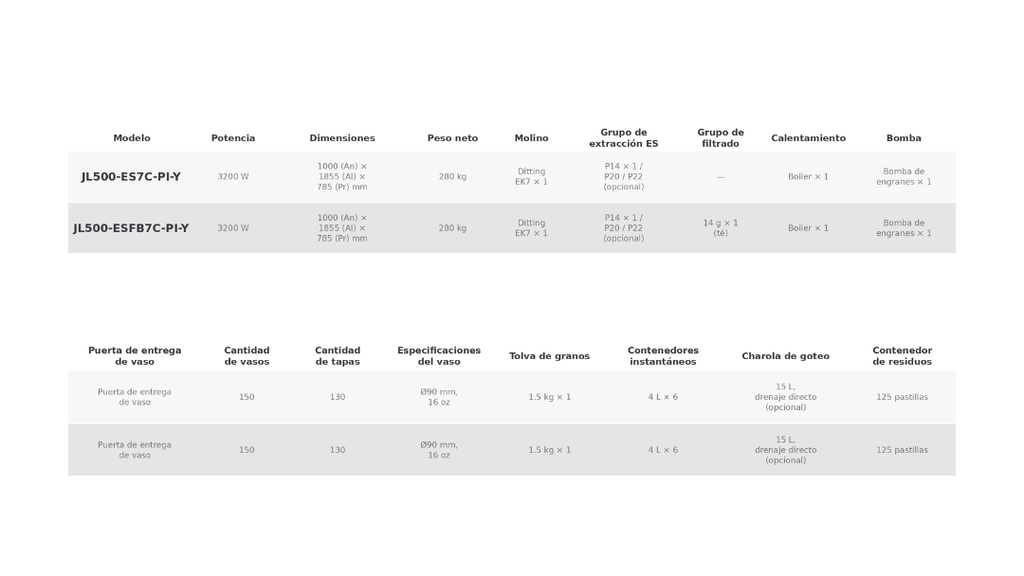Viewport: 1024px width, 576px height.
Task: Click the Grupo de extracción ES header
Action: coord(624,138)
